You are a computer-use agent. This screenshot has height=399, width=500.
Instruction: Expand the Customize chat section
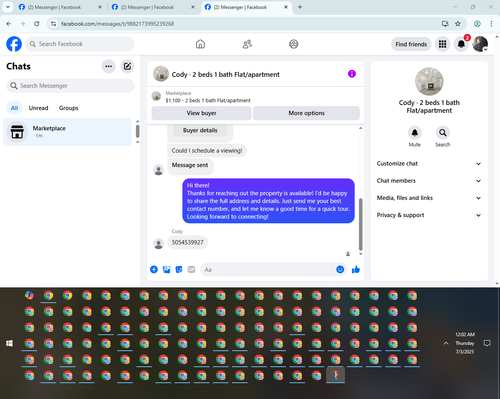tap(429, 164)
